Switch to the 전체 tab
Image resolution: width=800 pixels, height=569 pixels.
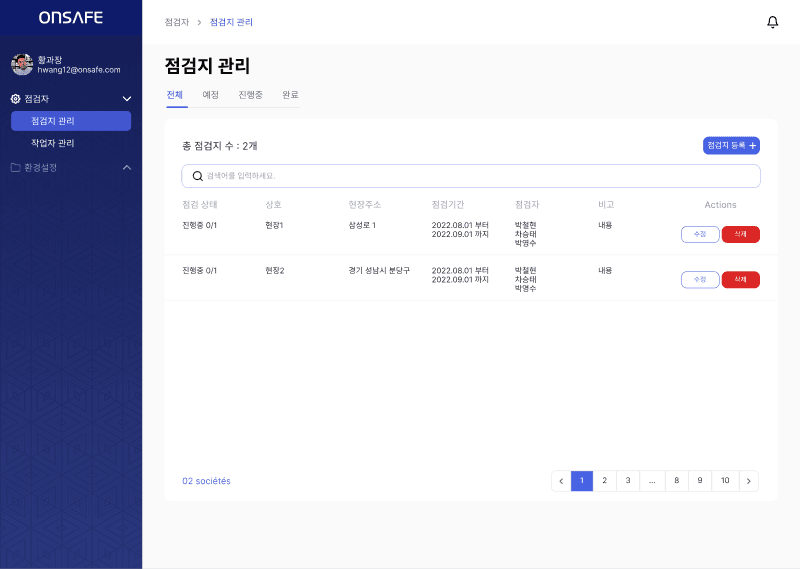[174, 95]
